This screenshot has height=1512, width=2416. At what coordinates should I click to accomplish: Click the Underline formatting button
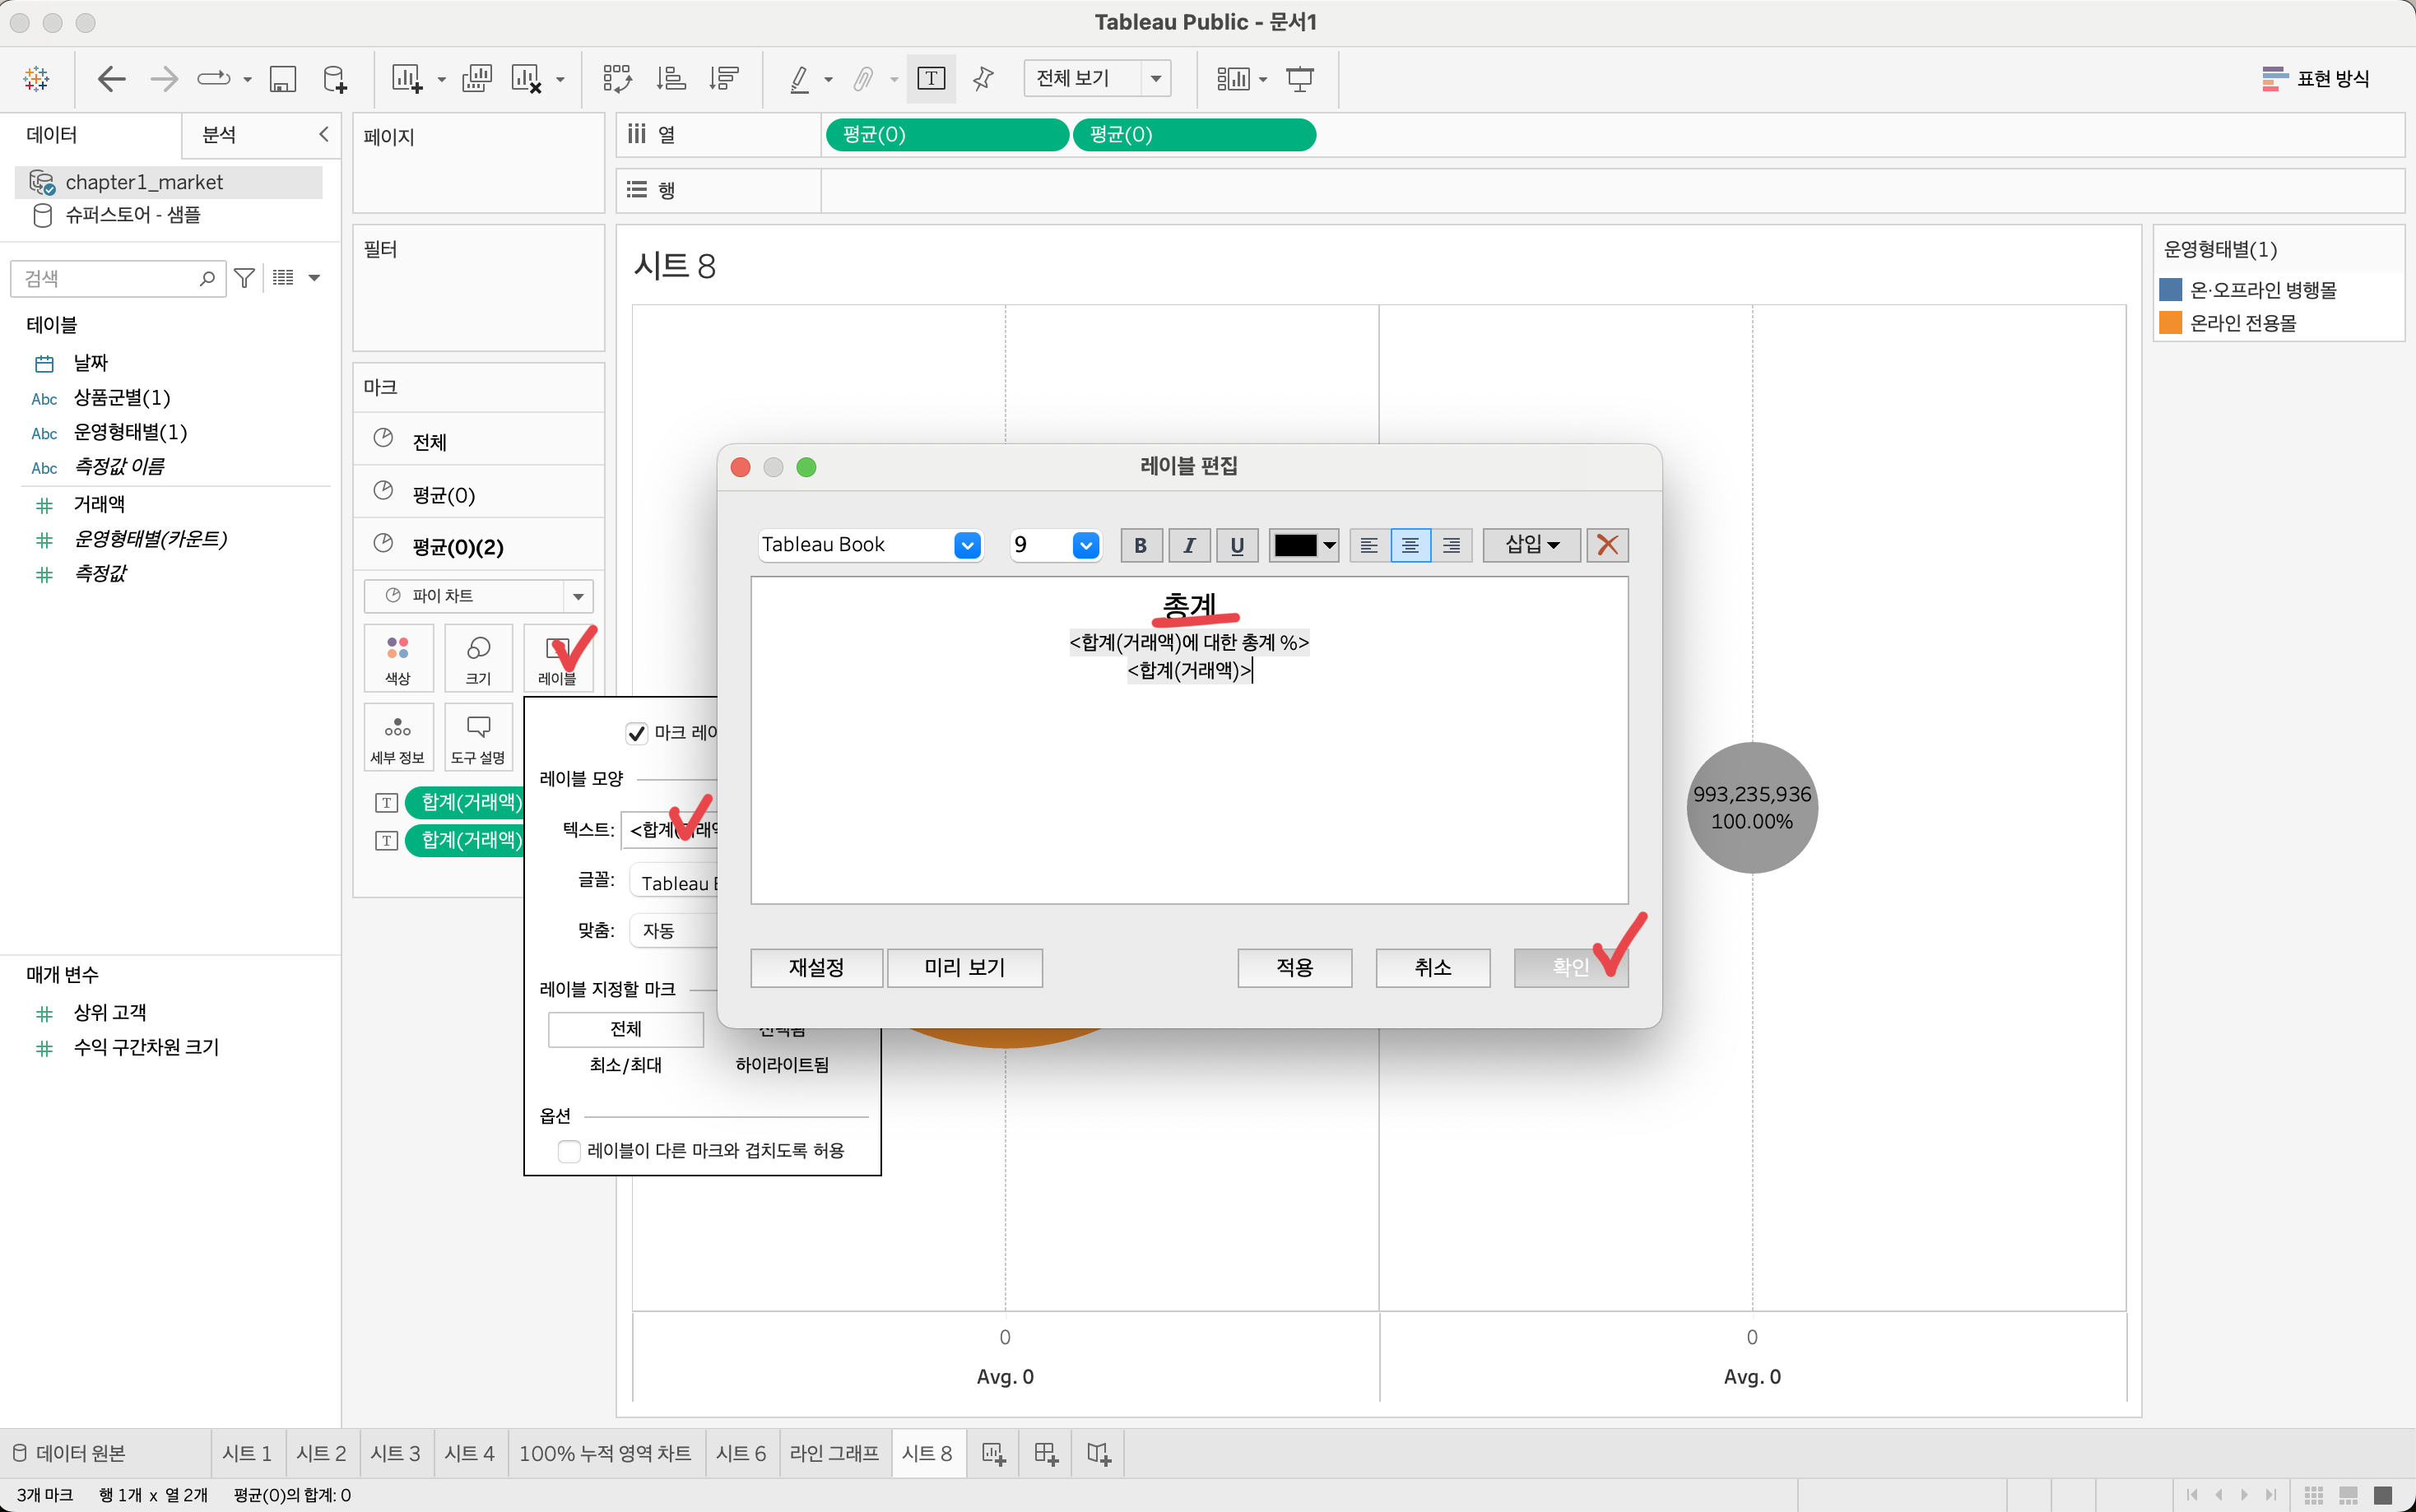[1237, 545]
